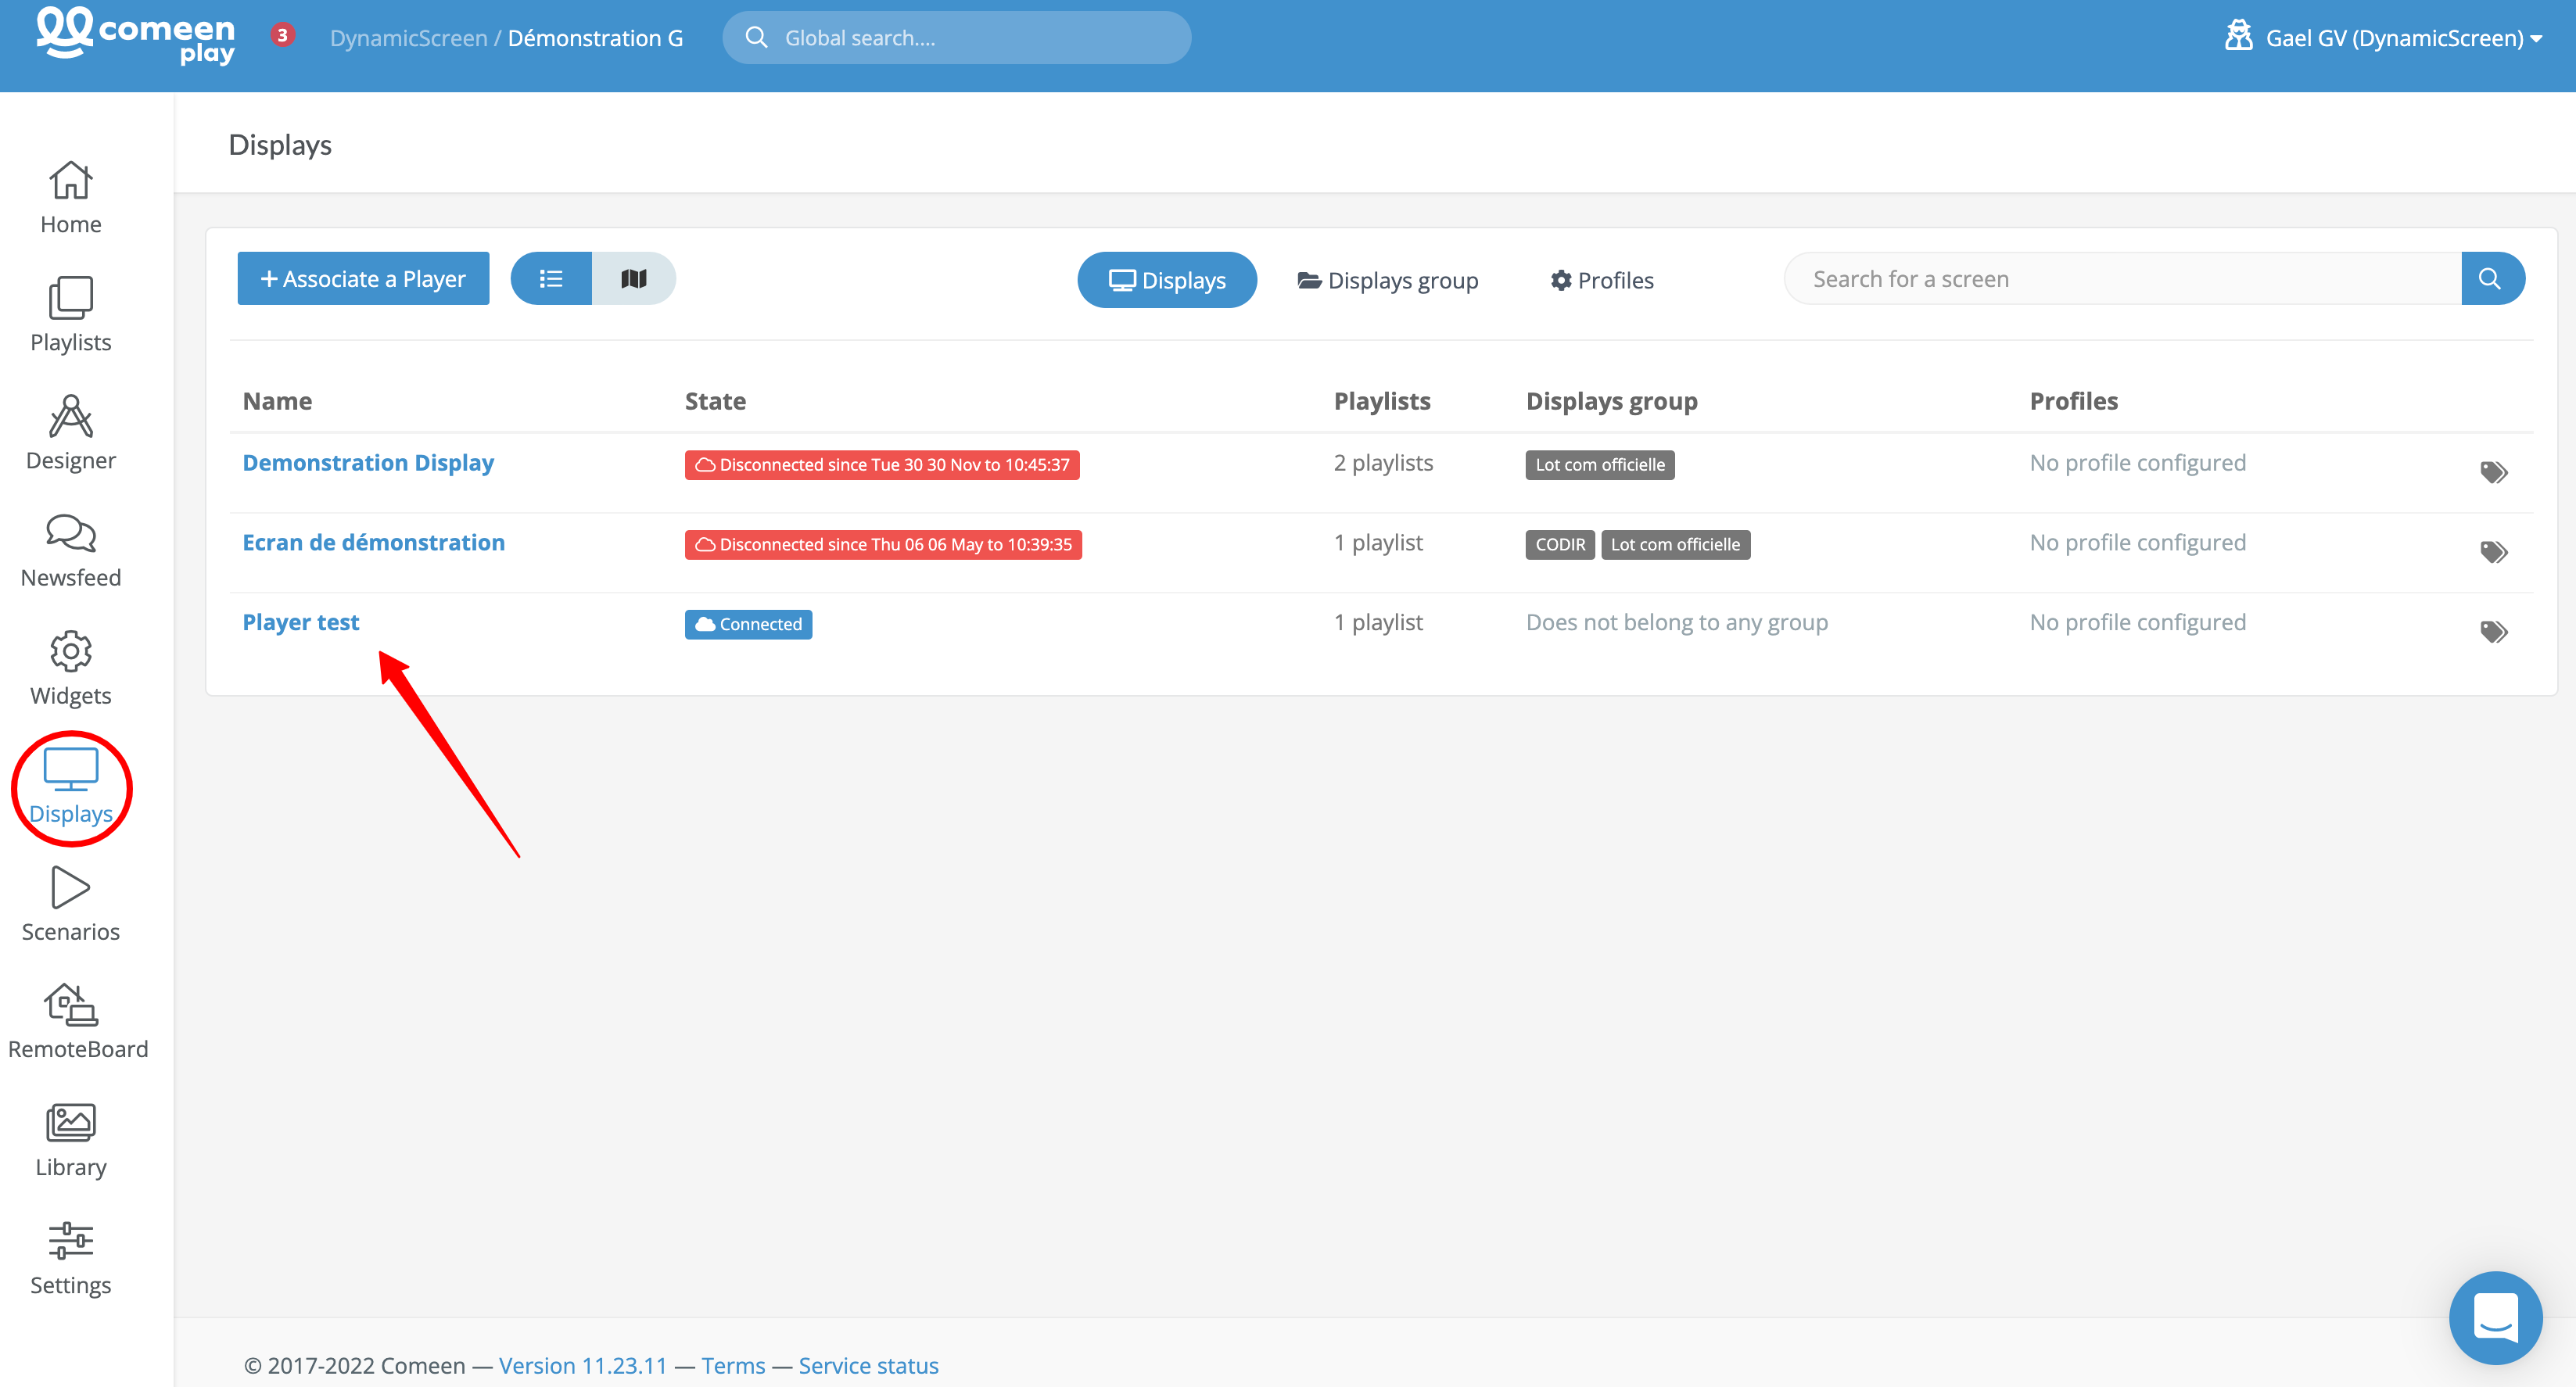2576x1387 pixels.
Task: Click Disconnected since Tue 30 Nov badge
Action: [x=882, y=465]
